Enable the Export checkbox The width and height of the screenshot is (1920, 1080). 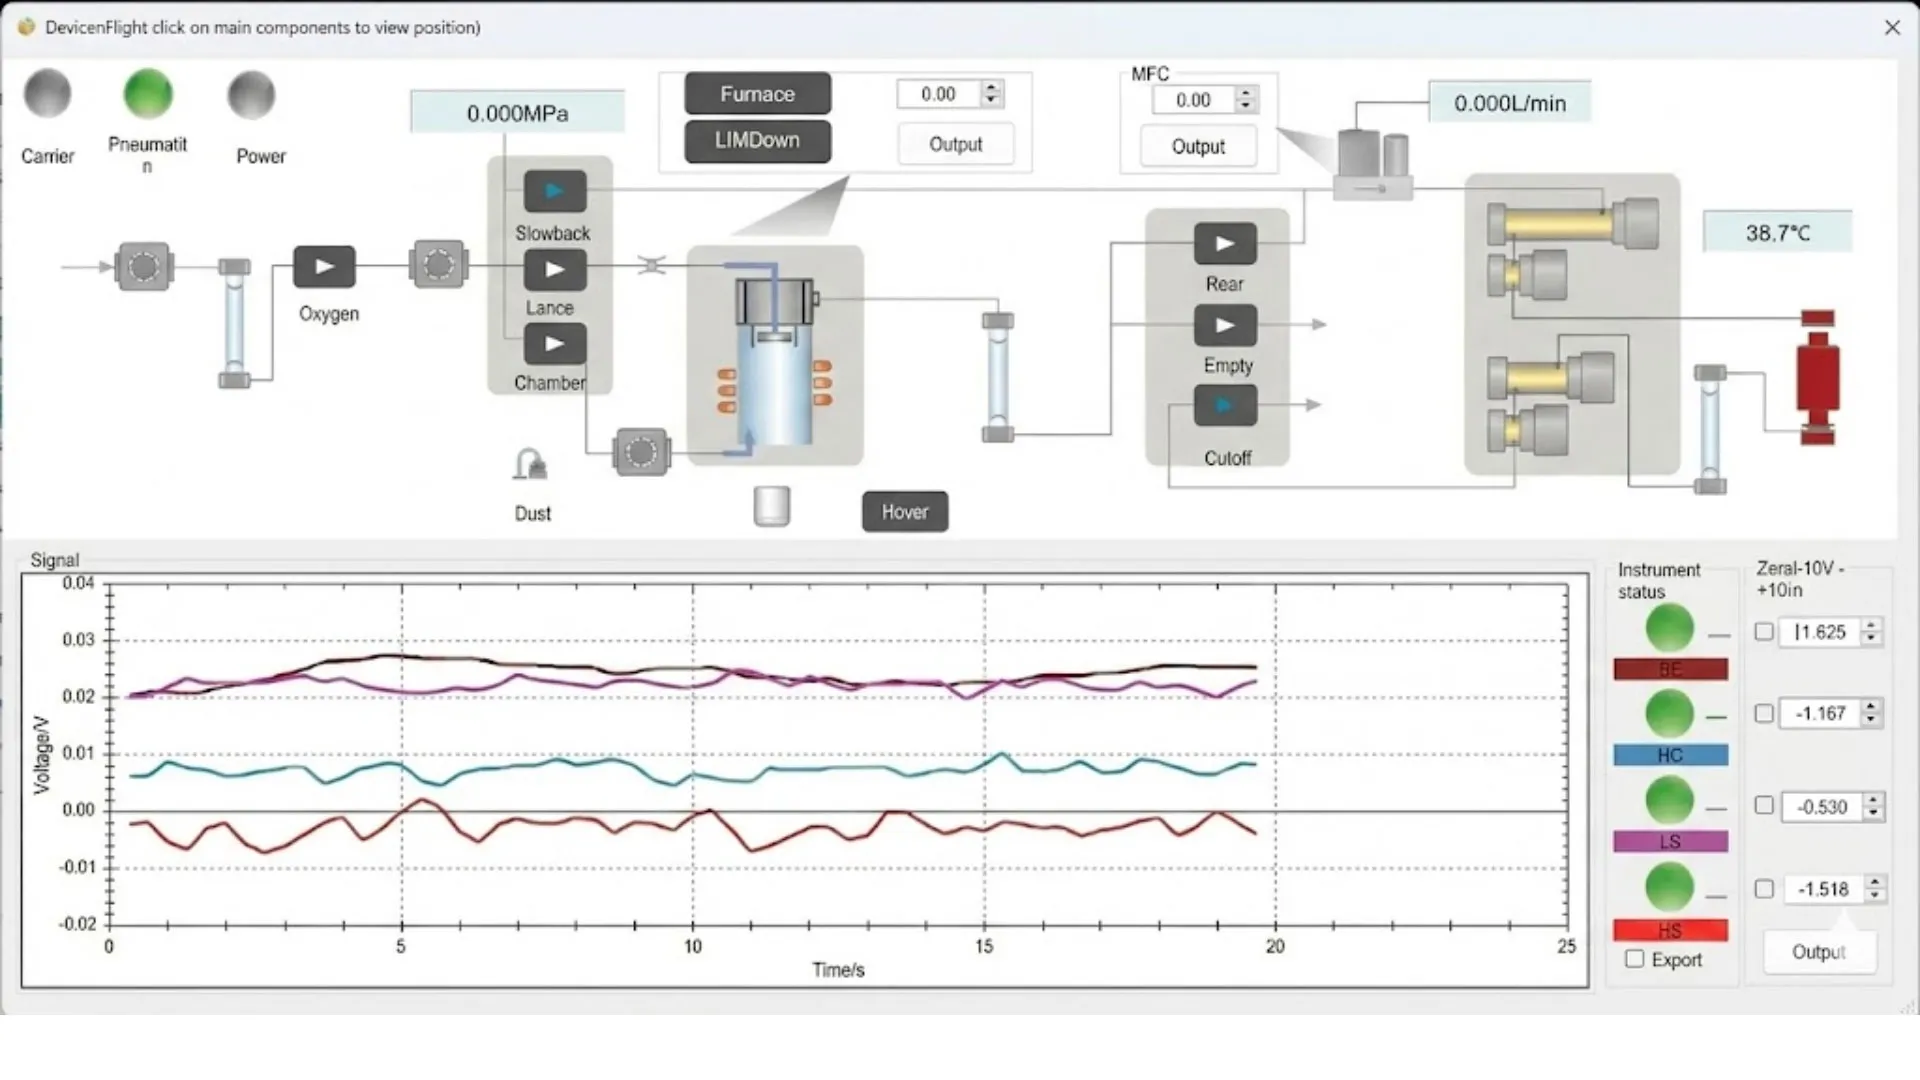click(1636, 959)
